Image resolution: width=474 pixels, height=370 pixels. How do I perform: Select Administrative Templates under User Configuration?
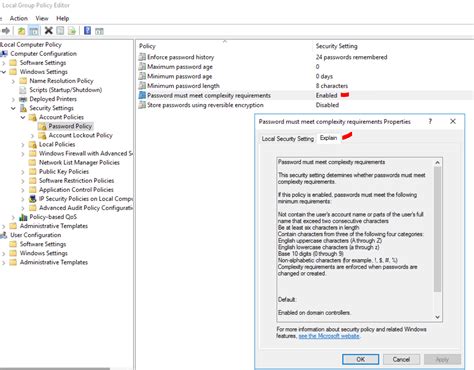[54, 262]
